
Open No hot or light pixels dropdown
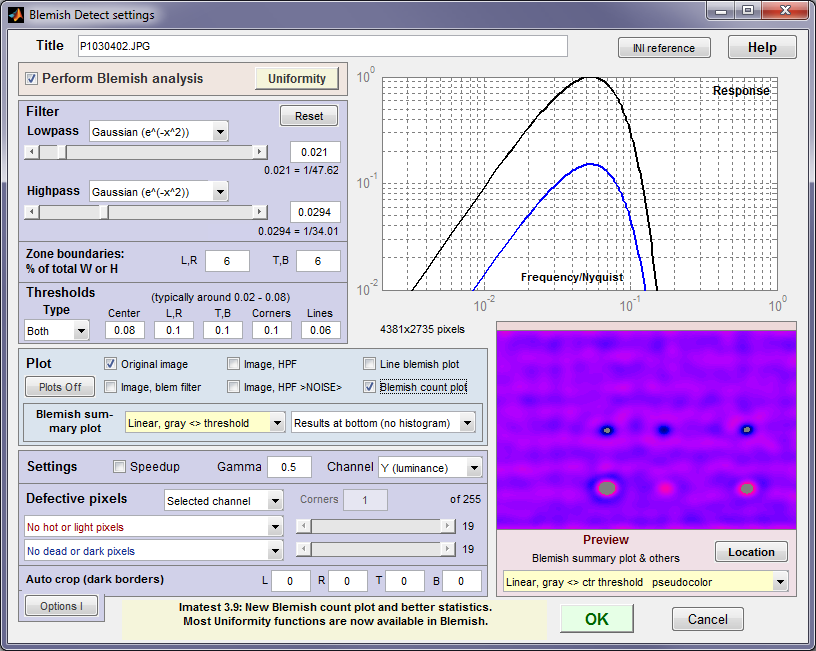pyautogui.click(x=154, y=527)
